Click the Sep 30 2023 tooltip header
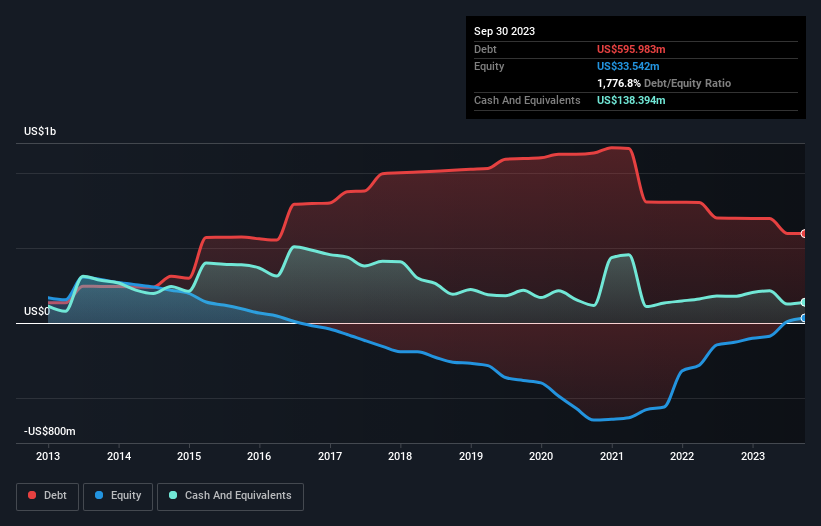This screenshot has height=526, width=821. (x=504, y=31)
